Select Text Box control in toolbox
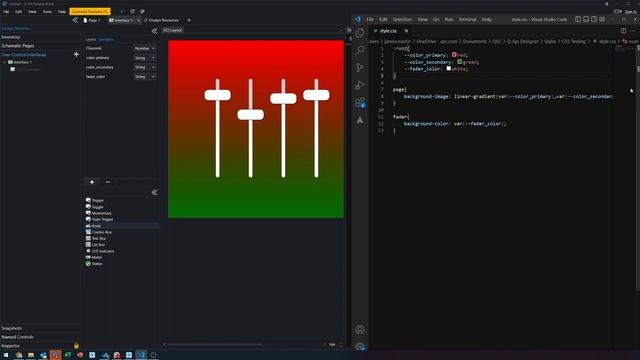This screenshot has width=640, height=360. tap(96, 238)
